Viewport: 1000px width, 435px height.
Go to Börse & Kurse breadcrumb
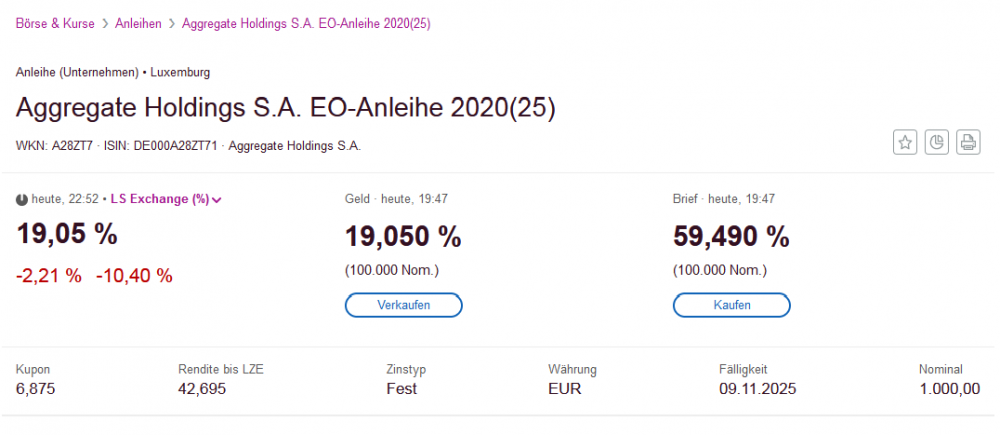point(55,23)
